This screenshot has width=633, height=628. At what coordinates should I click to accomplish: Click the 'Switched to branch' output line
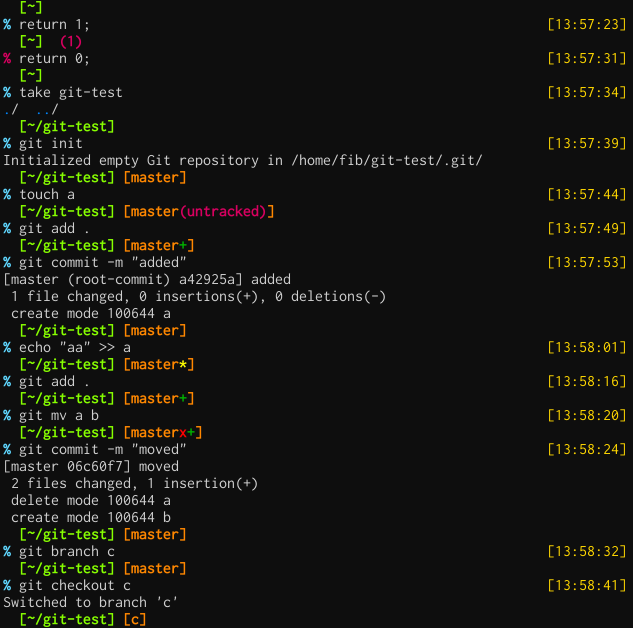point(90,603)
